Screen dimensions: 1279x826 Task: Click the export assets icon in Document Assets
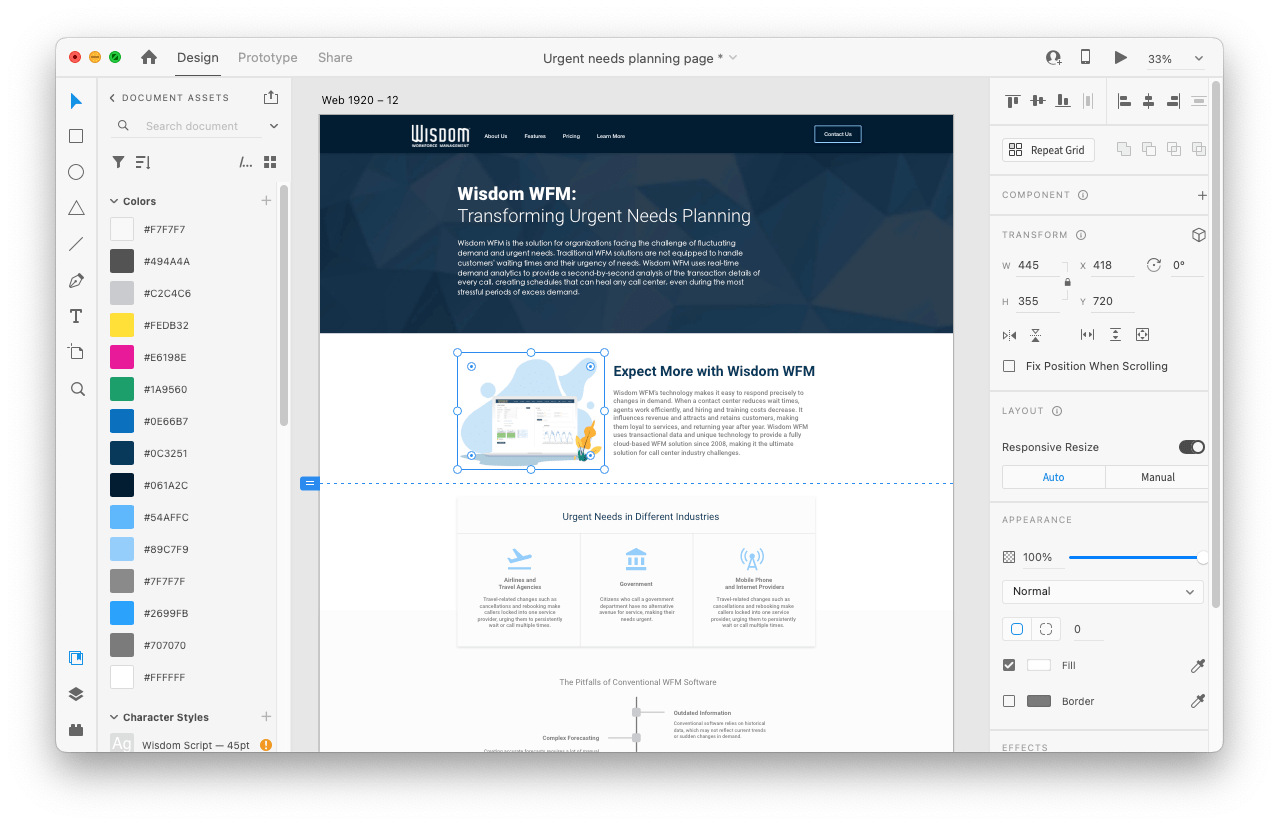(270, 97)
